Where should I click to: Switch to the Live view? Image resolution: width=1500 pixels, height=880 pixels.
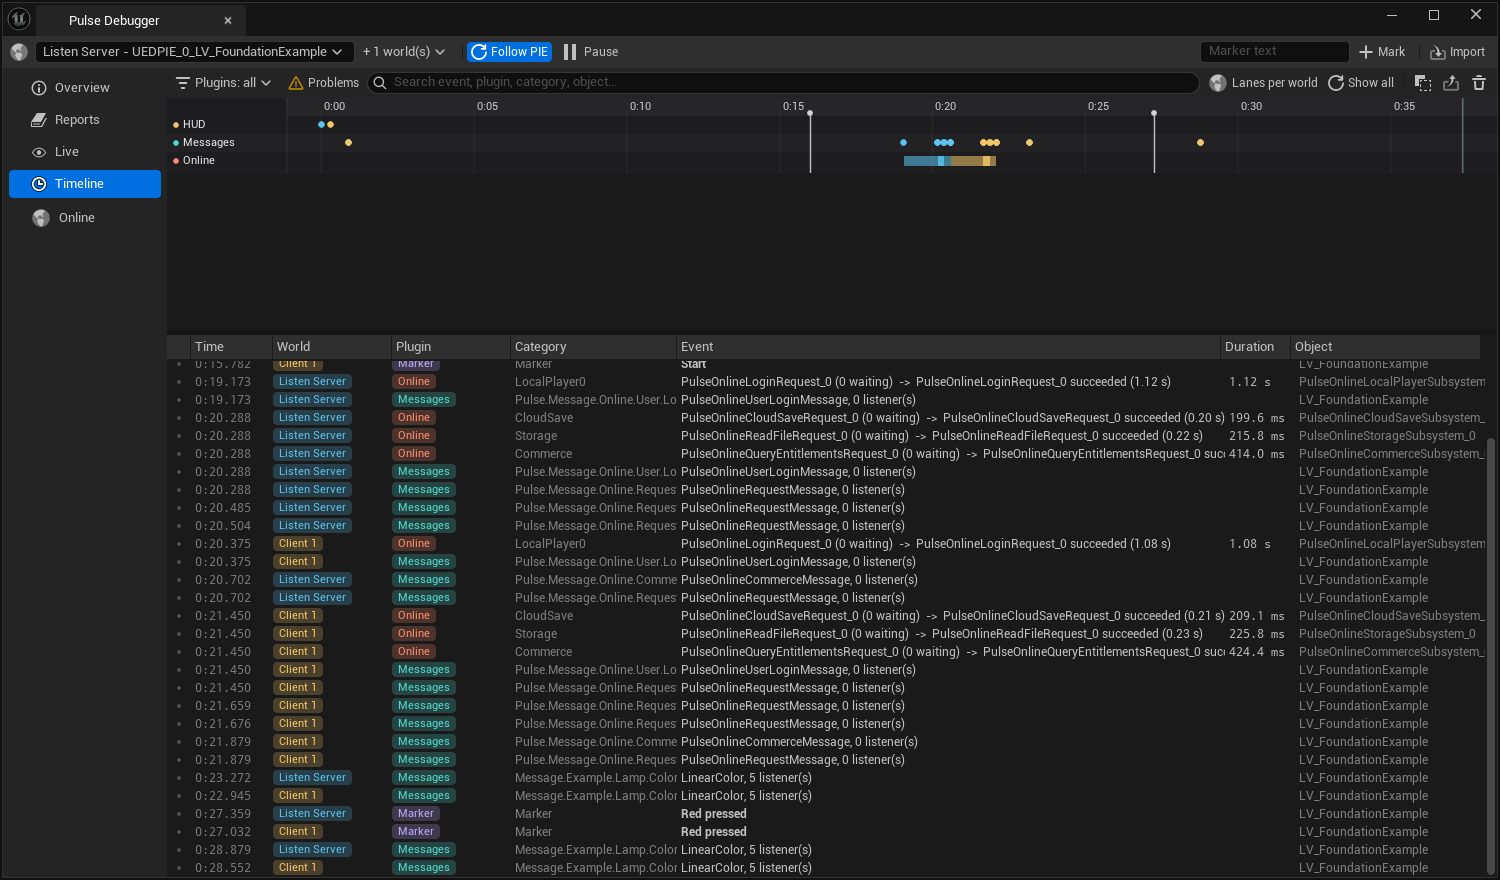point(85,152)
